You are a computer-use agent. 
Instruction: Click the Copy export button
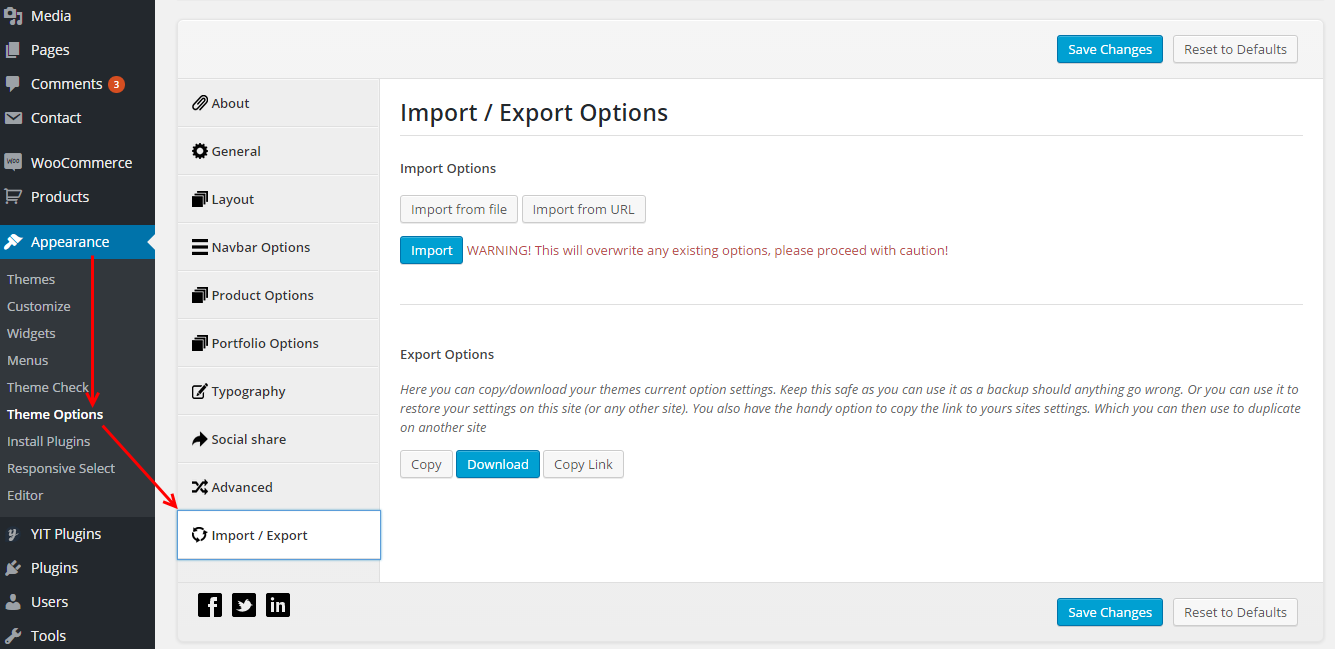tap(426, 464)
